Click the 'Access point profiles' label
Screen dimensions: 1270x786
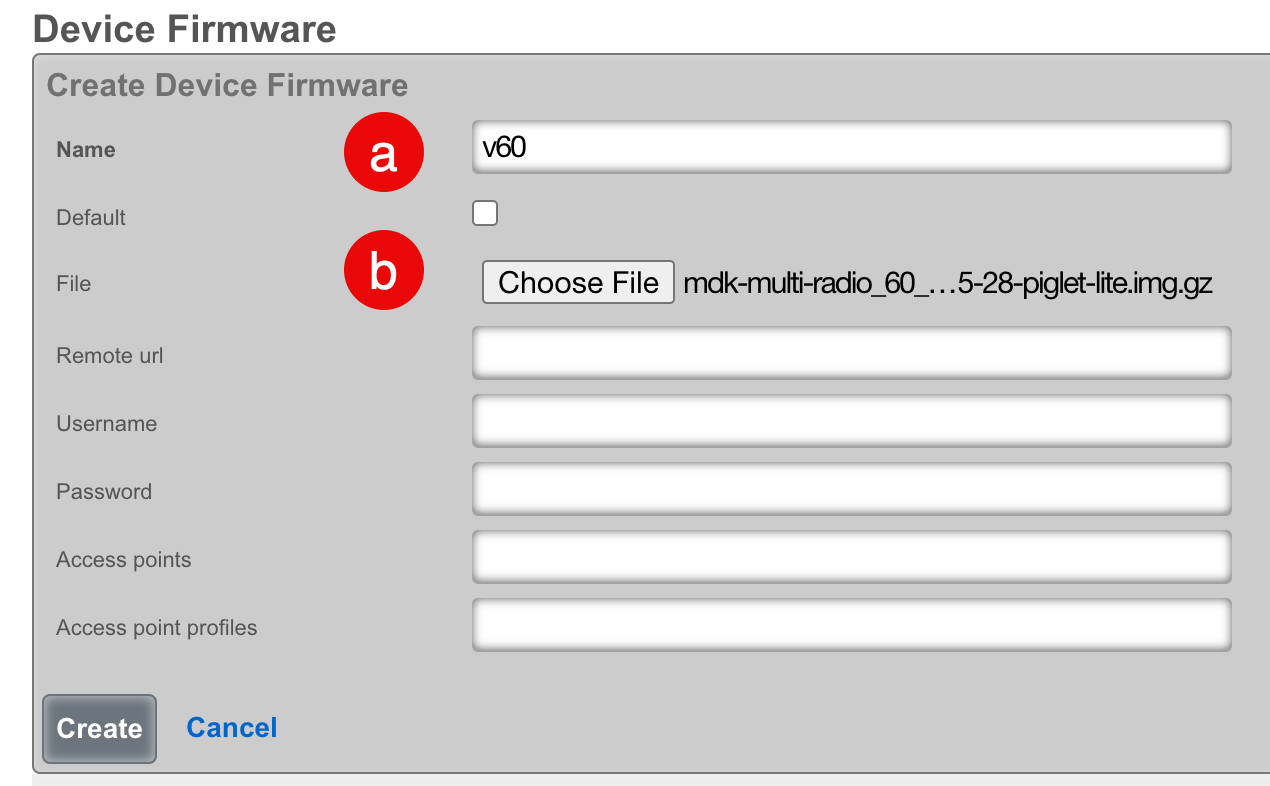click(x=157, y=628)
